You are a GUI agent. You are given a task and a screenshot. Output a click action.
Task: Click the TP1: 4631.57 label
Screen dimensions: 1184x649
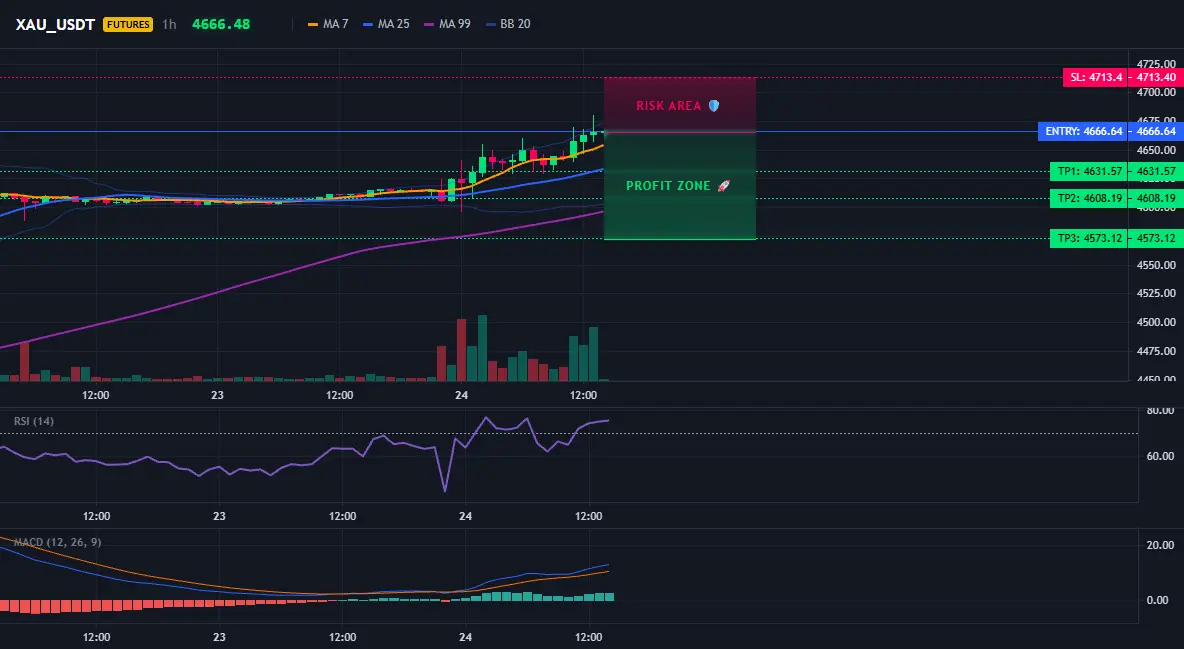[1089, 172]
